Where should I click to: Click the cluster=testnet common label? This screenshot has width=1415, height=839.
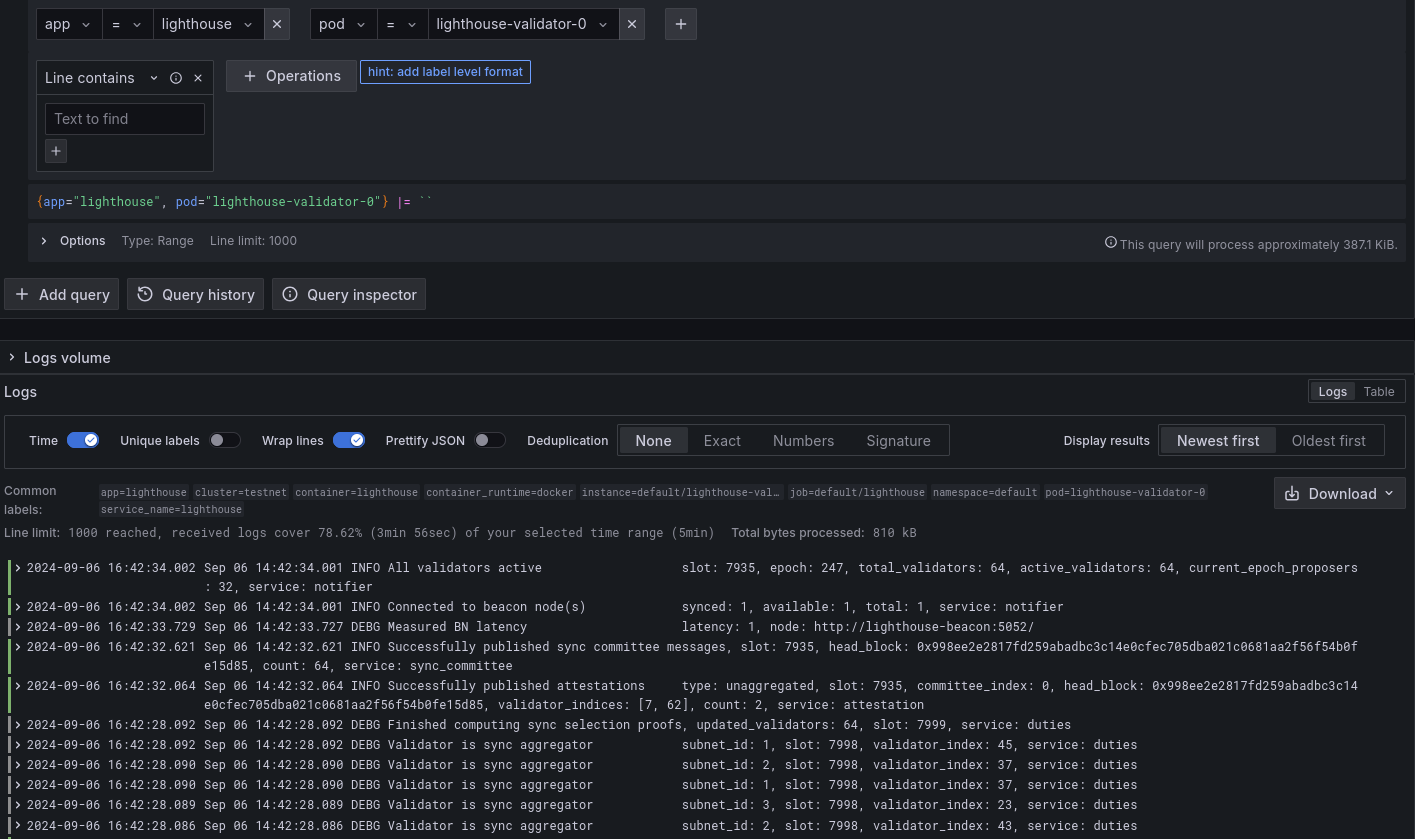point(241,492)
